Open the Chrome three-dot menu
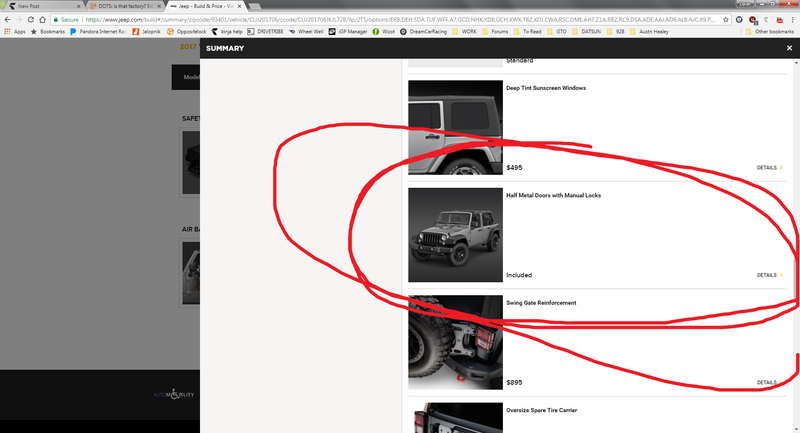 pyautogui.click(x=792, y=19)
